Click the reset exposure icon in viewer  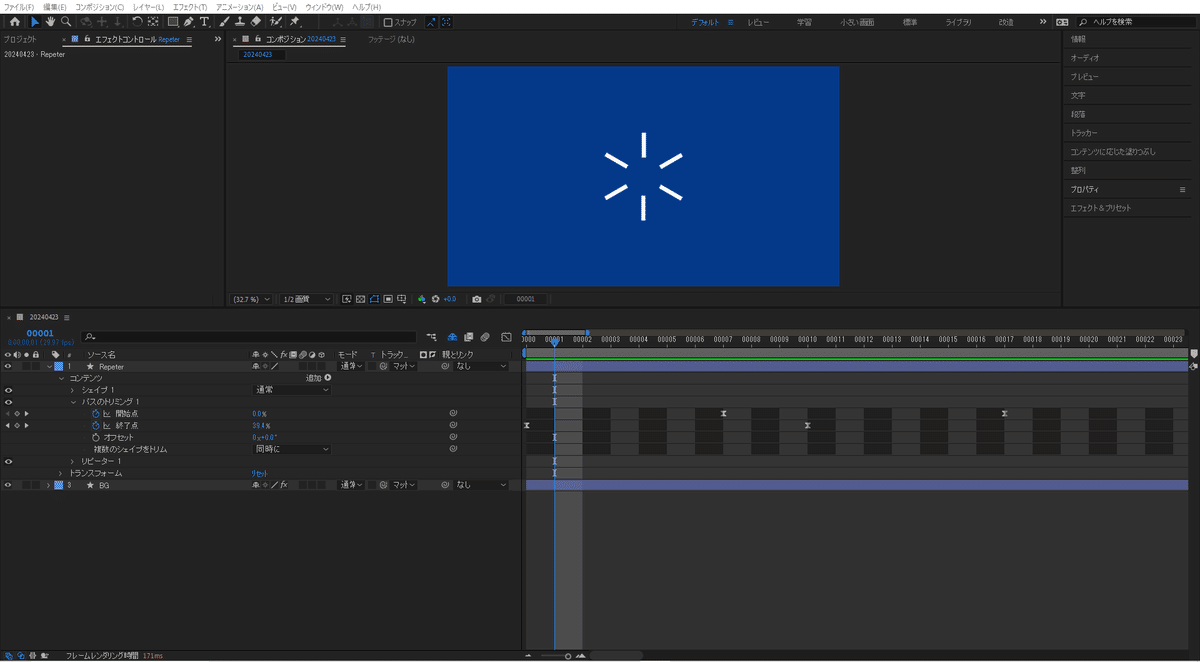click(436, 299)
